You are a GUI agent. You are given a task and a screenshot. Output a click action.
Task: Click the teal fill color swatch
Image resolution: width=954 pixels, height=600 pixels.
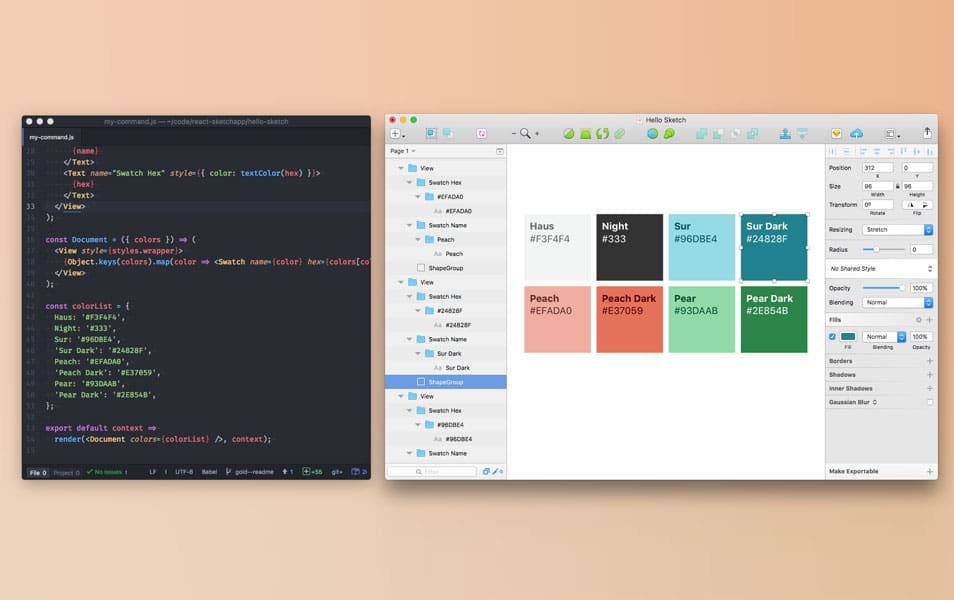pos(848,337)
